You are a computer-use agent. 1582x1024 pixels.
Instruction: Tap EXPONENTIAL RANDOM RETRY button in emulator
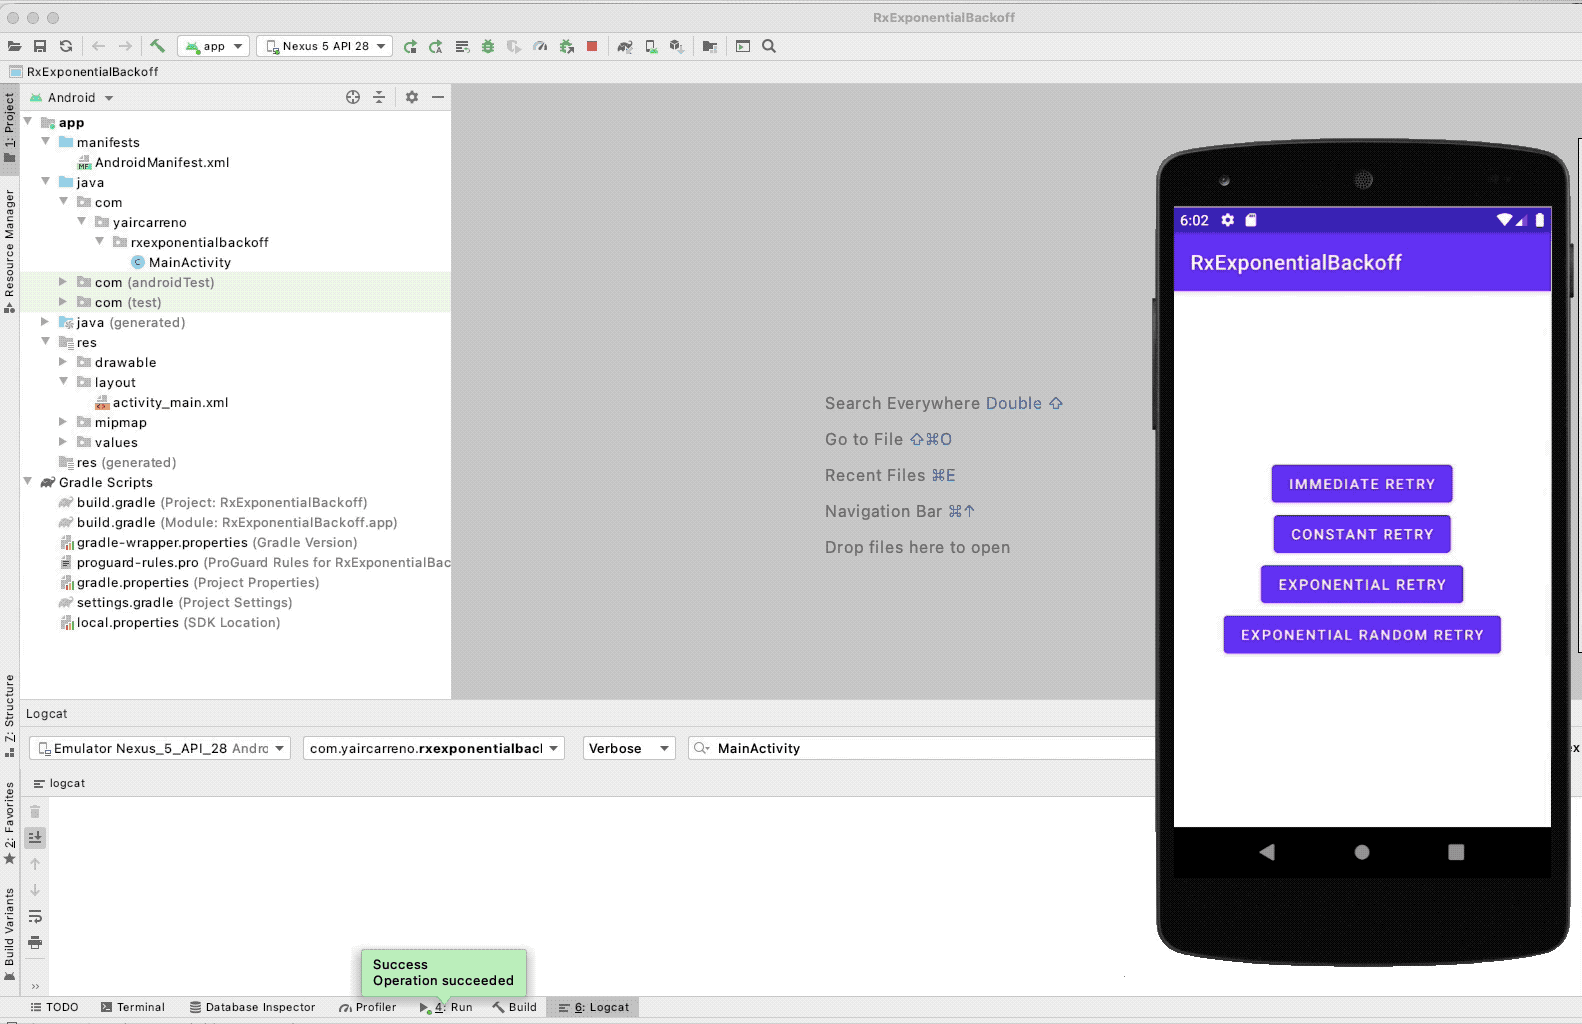point(1362,634)
